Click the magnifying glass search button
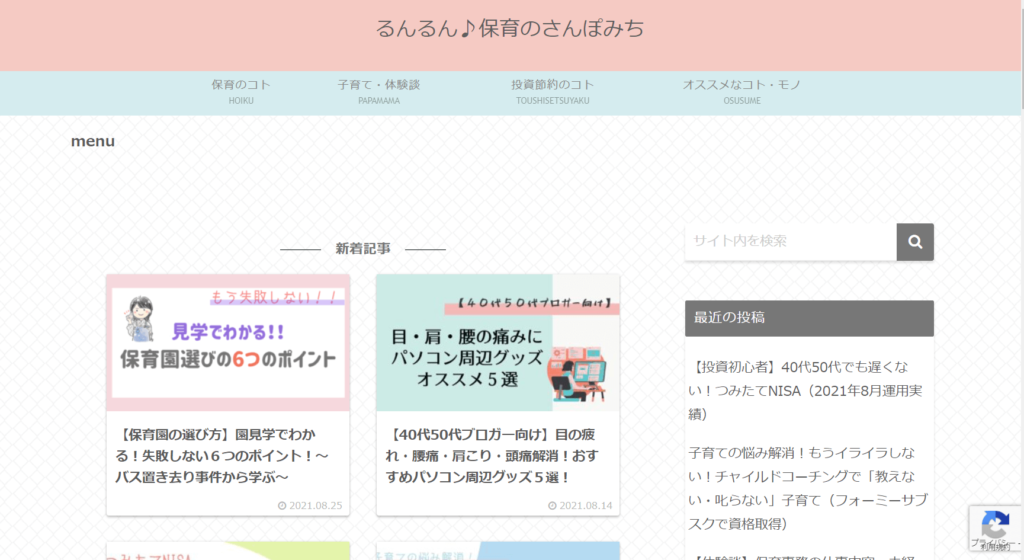The image size is (1024, 560). click(x=914, y=242)
